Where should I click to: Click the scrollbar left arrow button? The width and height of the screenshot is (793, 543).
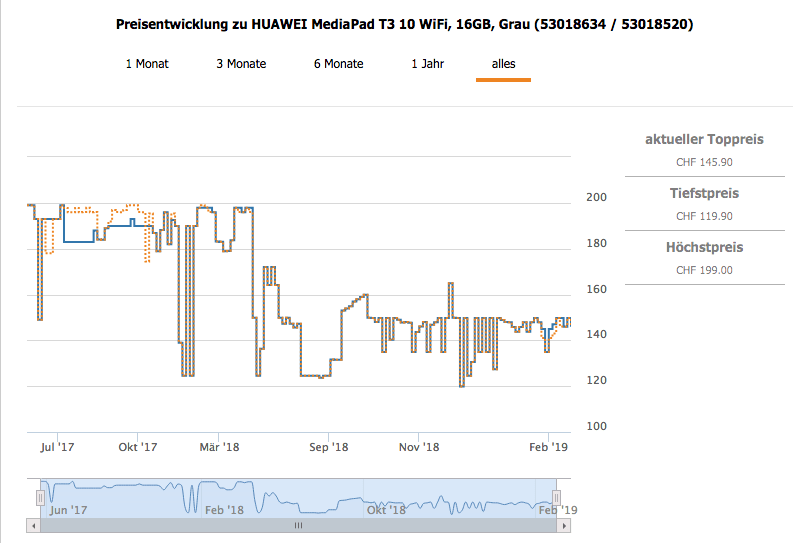coord(33,526)
